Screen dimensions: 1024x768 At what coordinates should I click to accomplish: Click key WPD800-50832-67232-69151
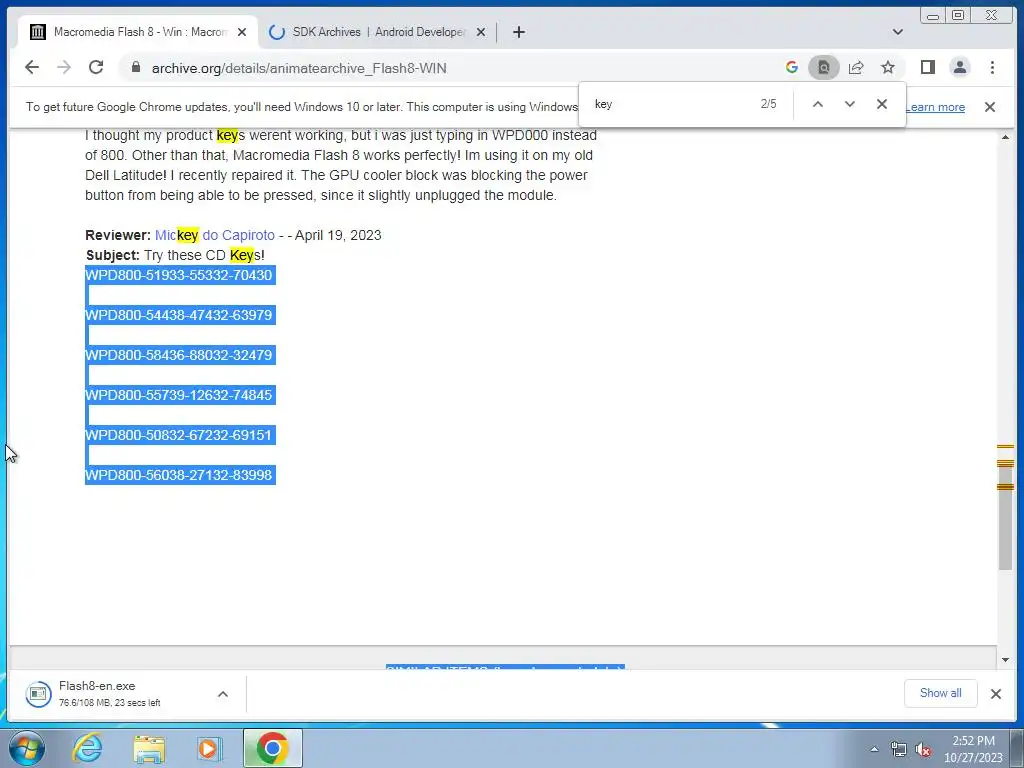[x=179, y=435]
